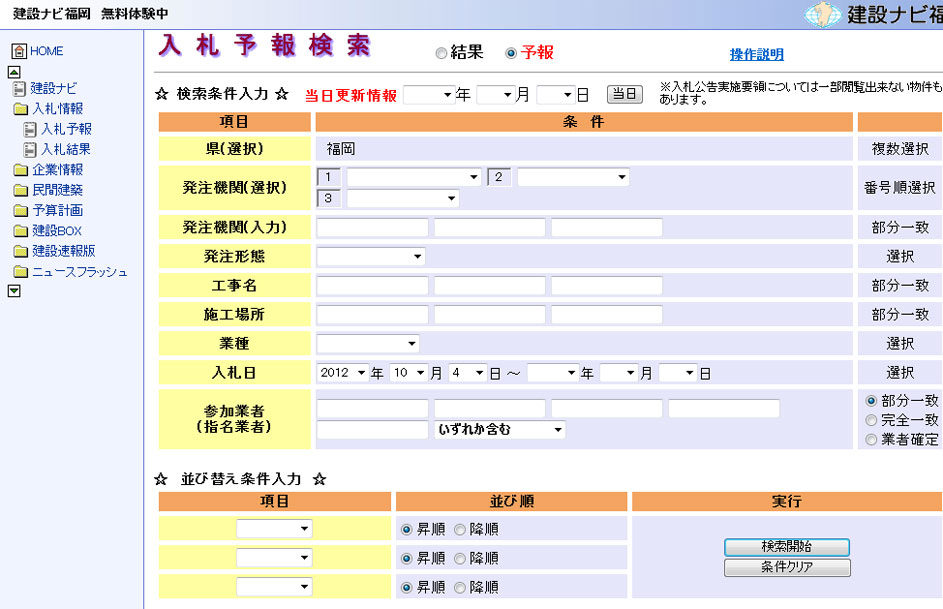The image size is (943, 609).
Task: Click the down arrow icon below ニュースフラッシュ
Action: click(14, 291)
